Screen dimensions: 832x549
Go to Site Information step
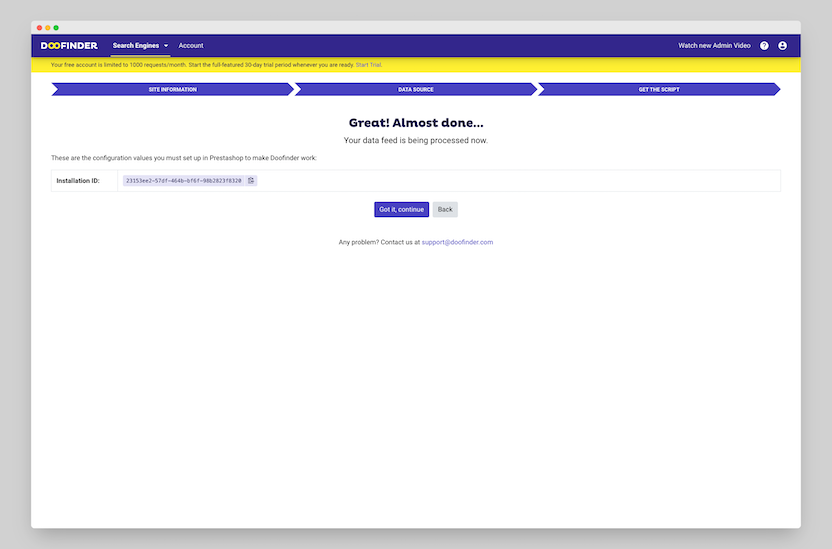(x=172, y=89)
